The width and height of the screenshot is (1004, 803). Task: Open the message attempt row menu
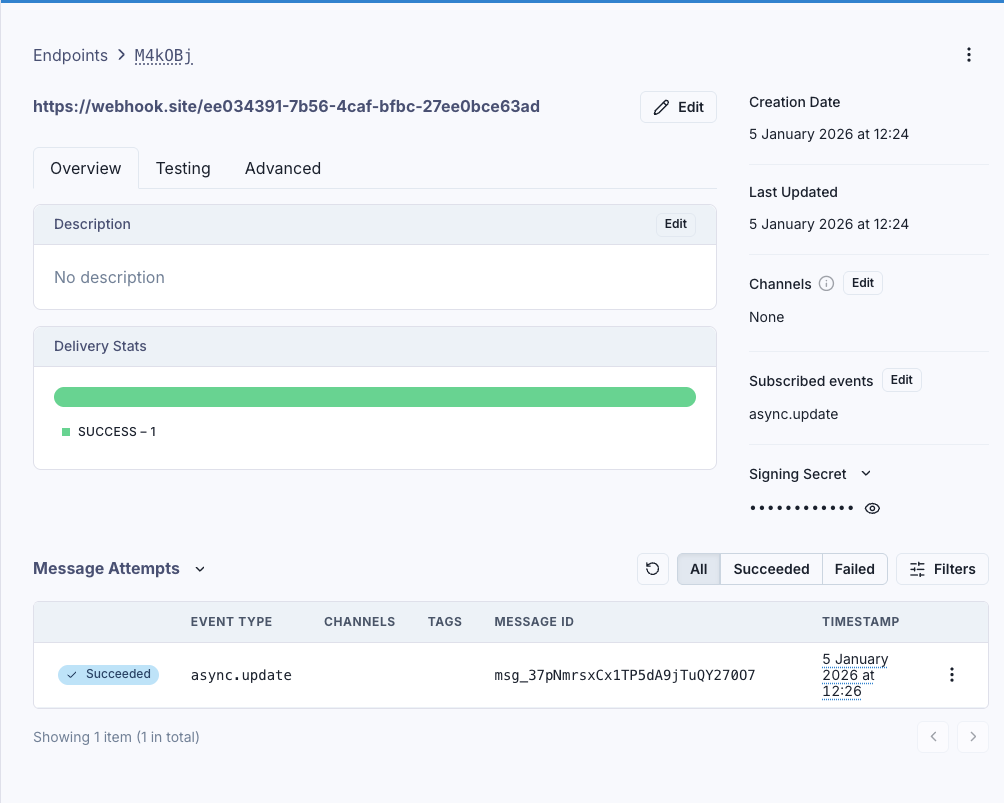[x=951, y=675]
